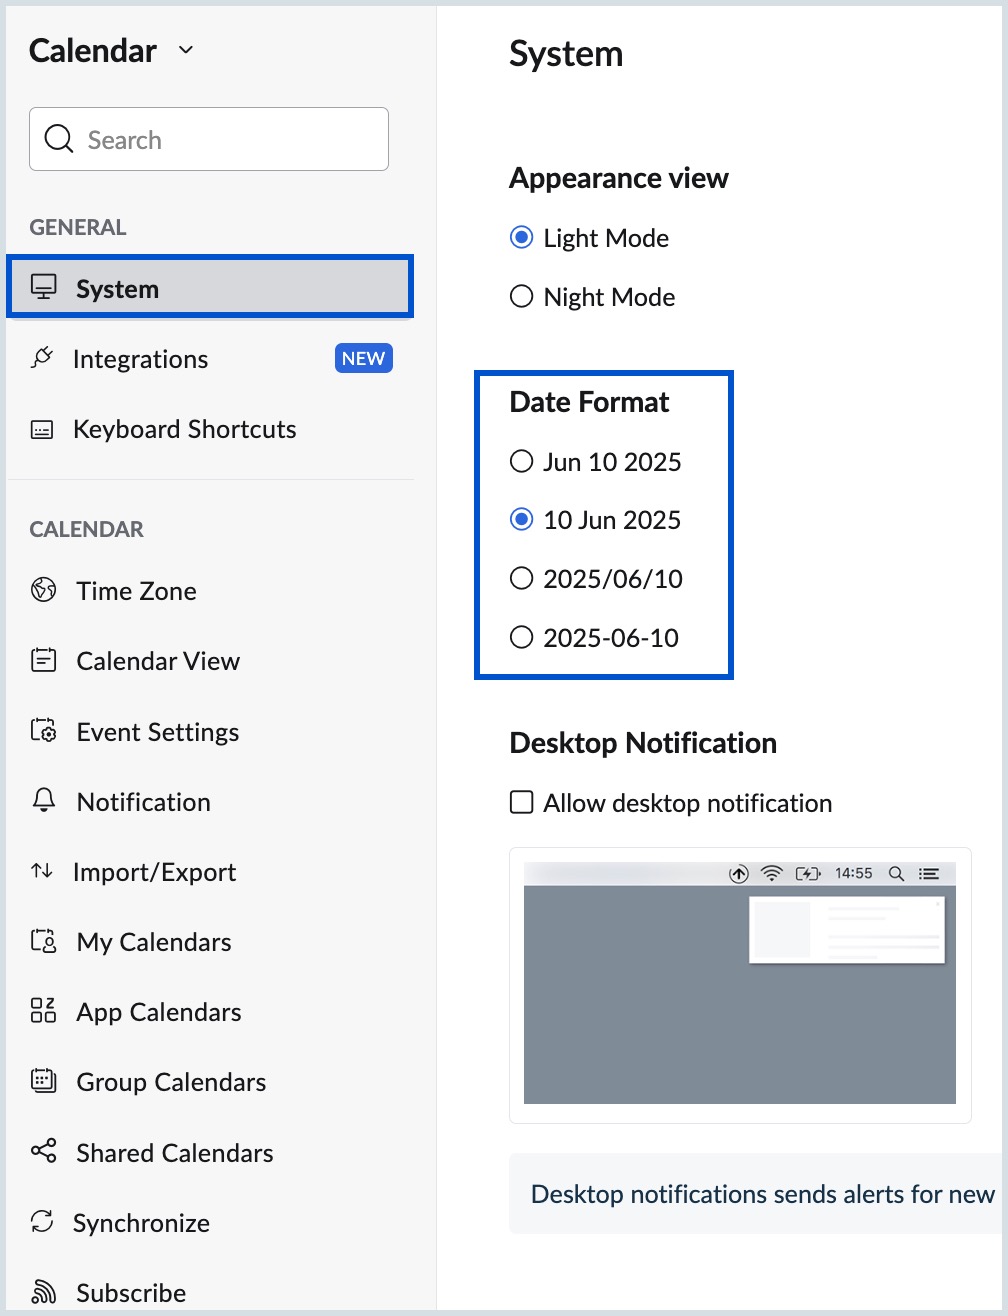1008x1316 pixels.
Task: Select the 2025-06-10 date format option
Action: coord(521,637)
